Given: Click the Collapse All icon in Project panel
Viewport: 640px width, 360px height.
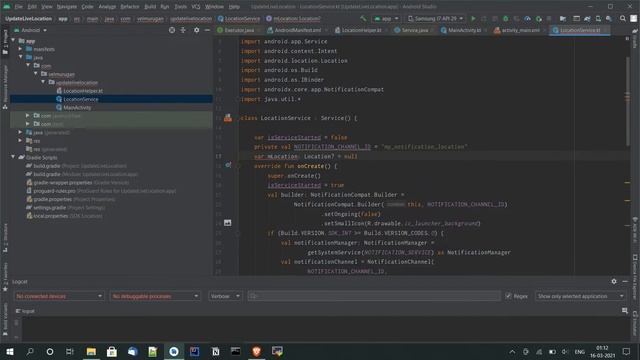Looking at the screenshot, I should [x=183, y=30].
